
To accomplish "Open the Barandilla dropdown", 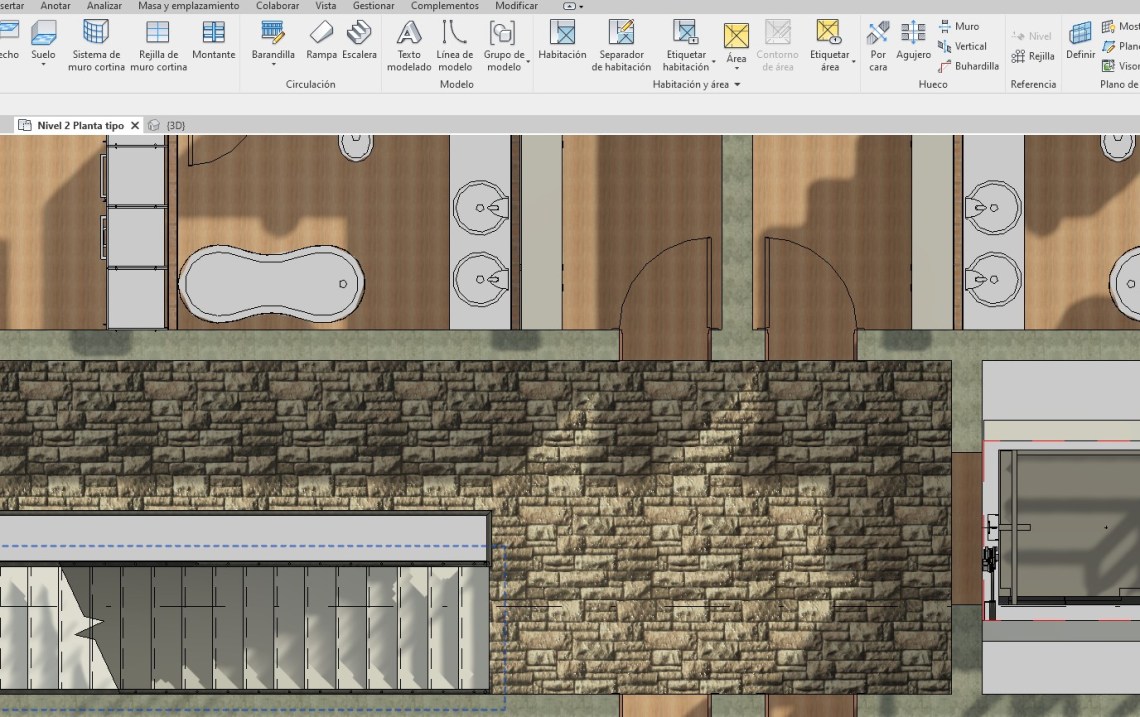I will 273,66.
